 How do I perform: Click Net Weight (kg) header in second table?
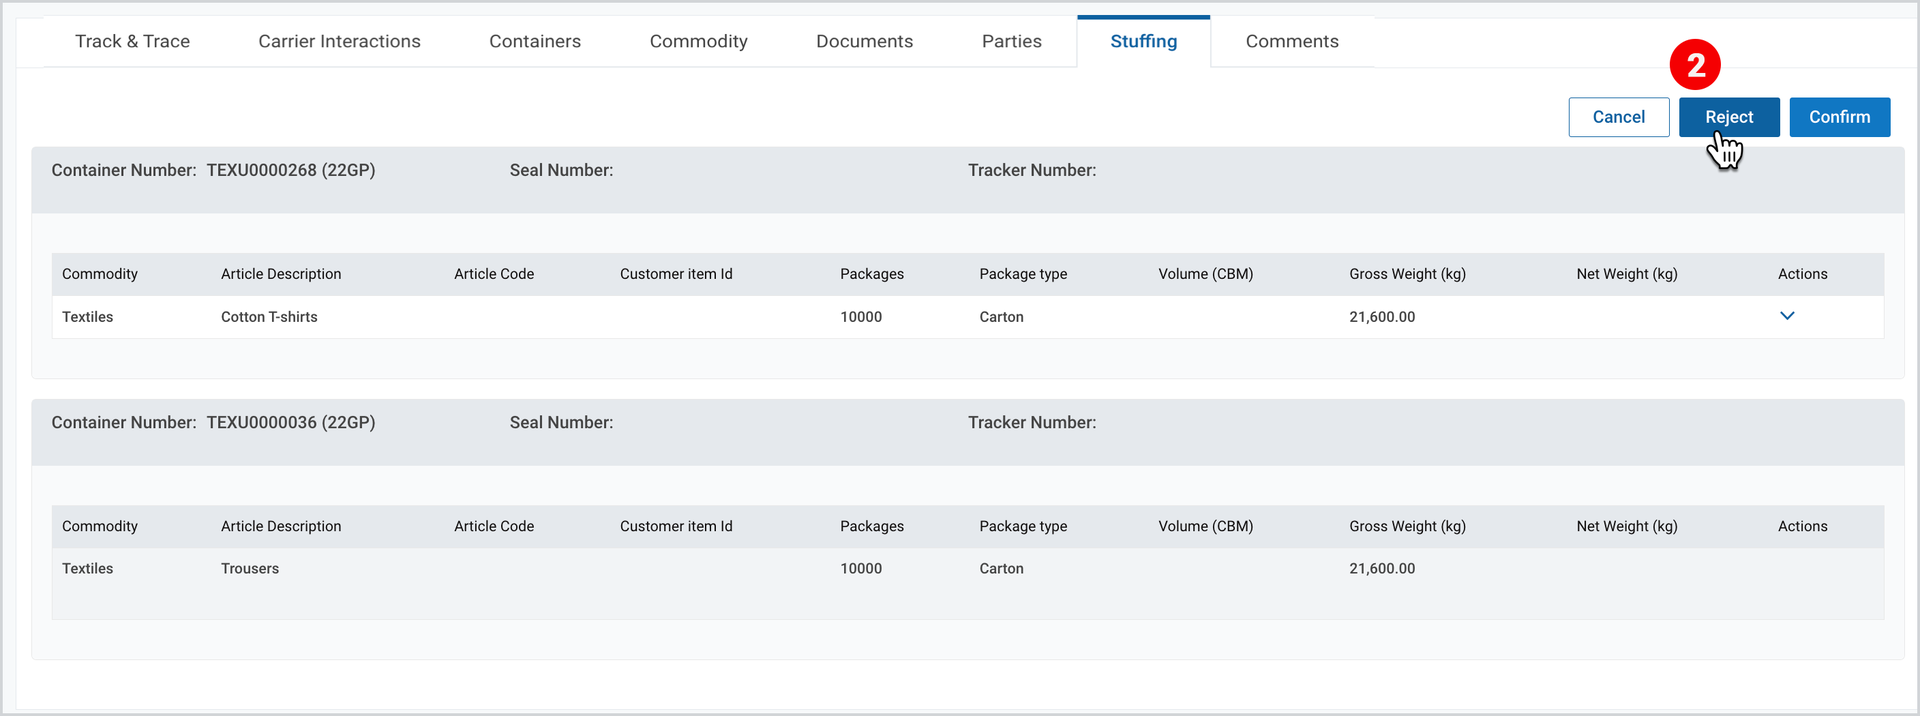tap(1627, 526)
